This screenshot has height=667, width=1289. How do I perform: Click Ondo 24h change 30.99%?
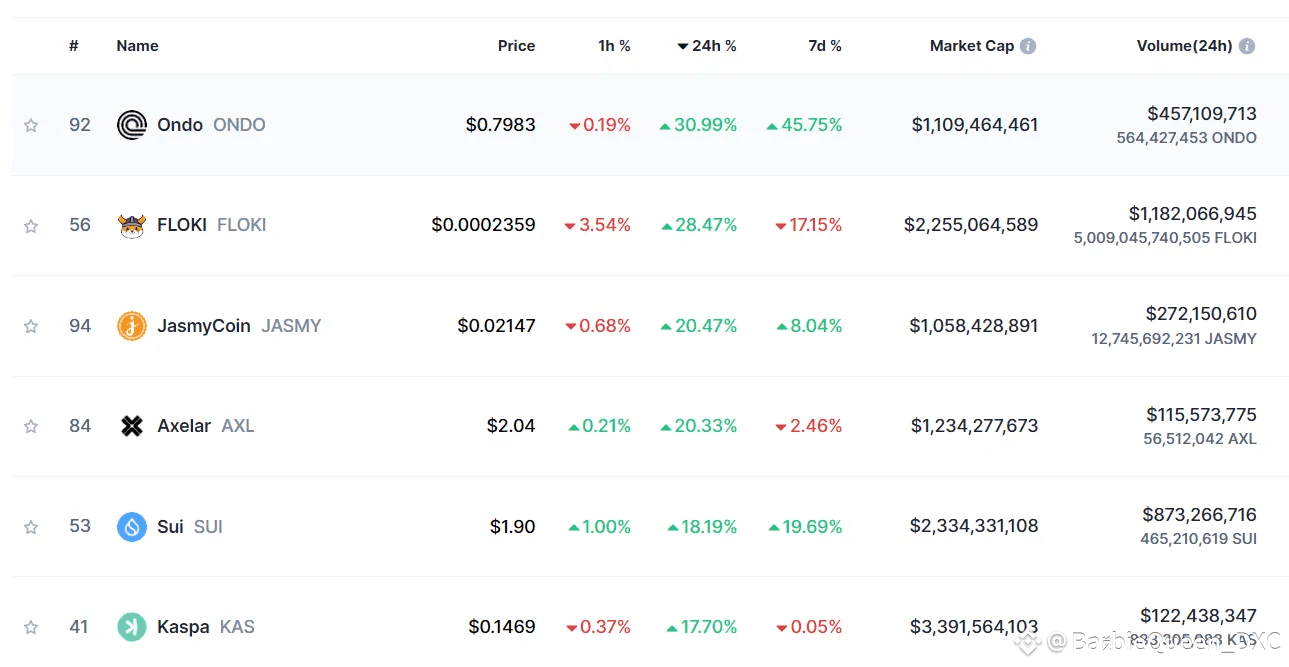(698, 125)
